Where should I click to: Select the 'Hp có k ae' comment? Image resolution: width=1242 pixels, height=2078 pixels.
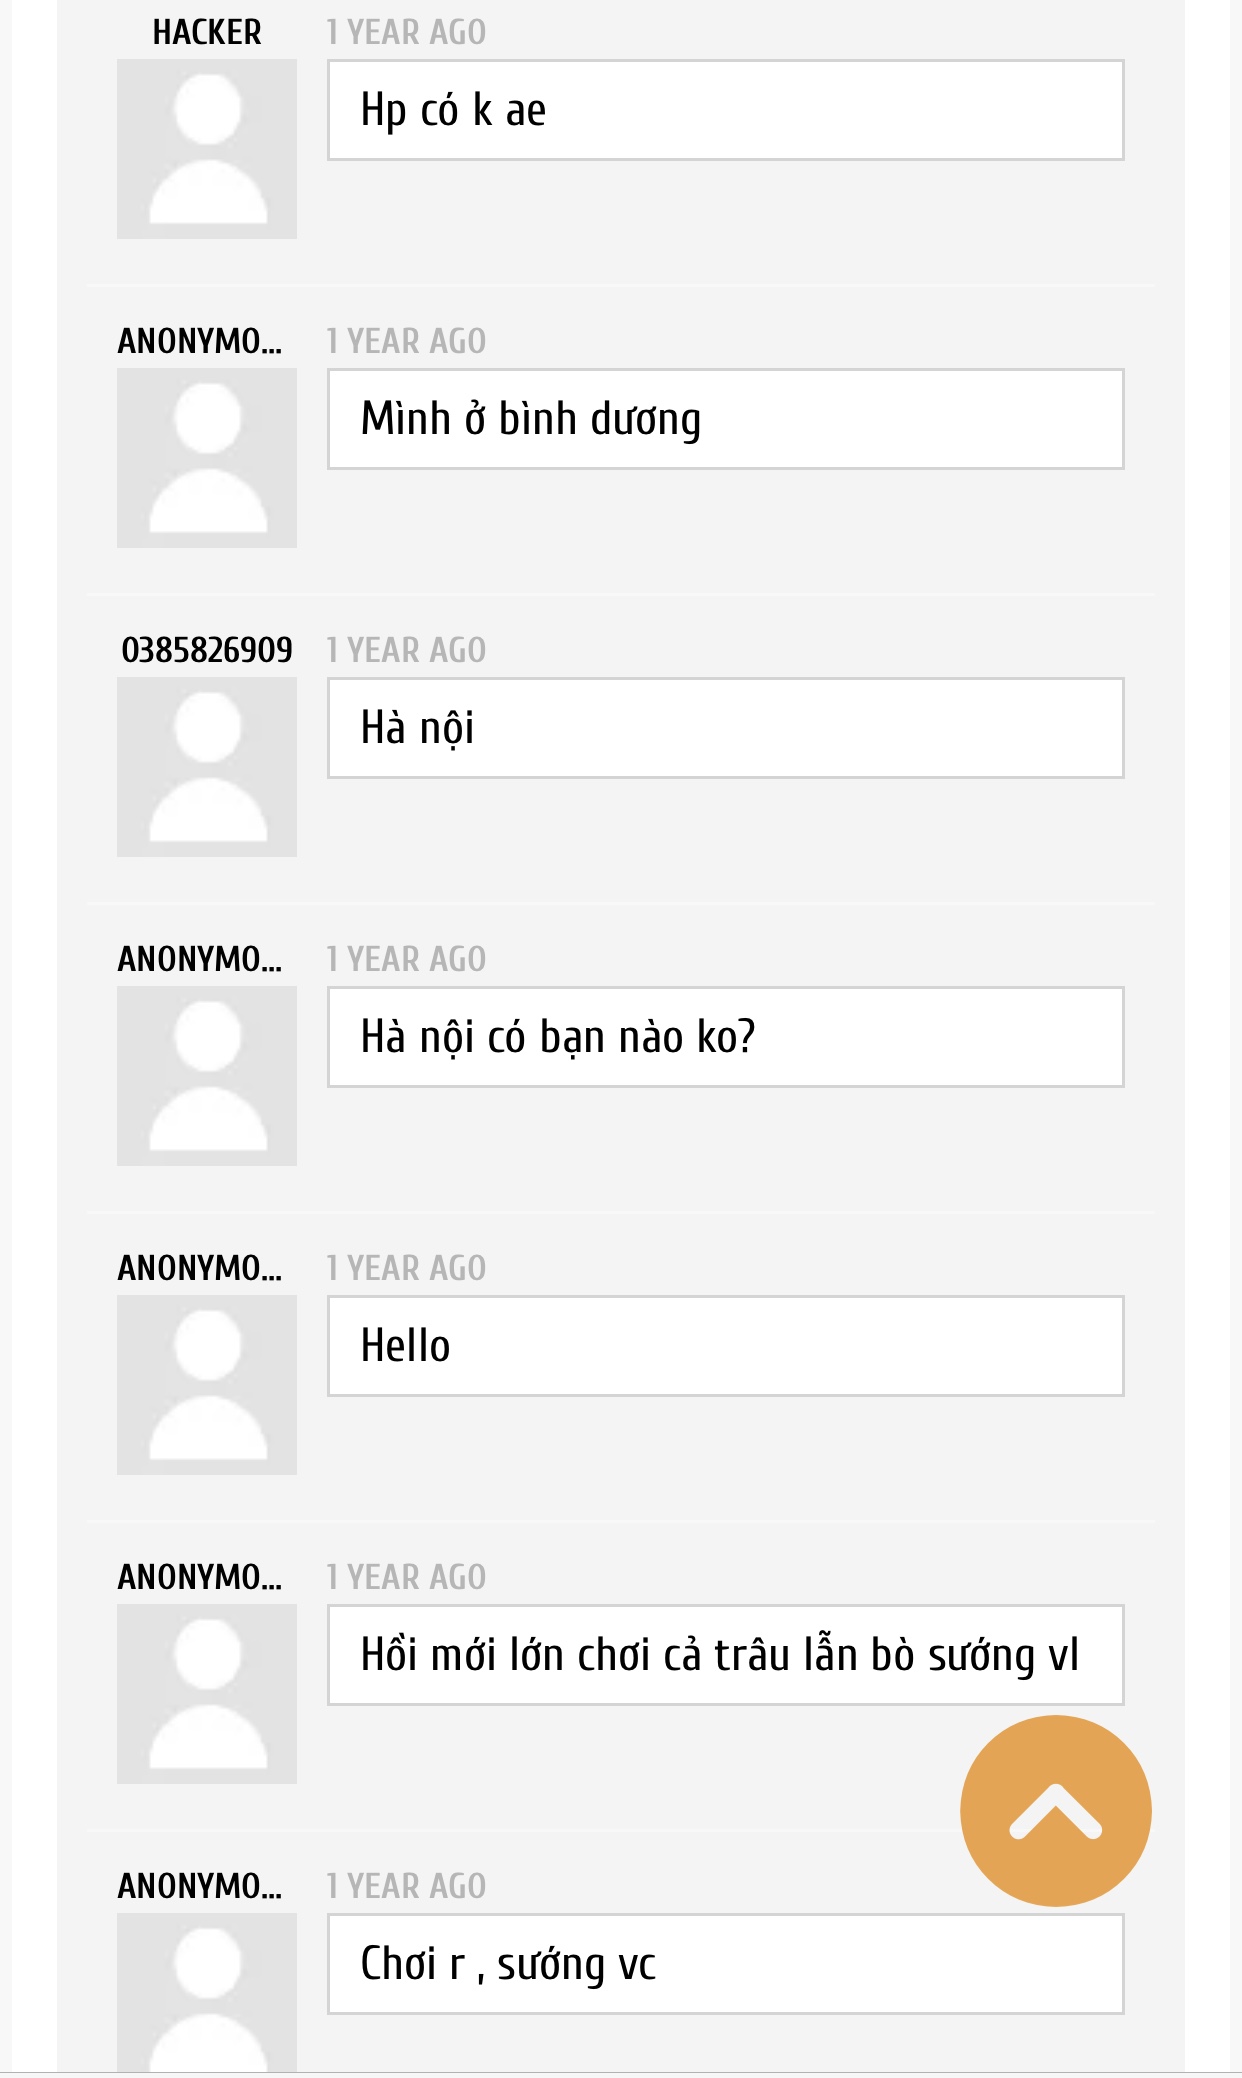pyautogui.click(x=726, y=110)
